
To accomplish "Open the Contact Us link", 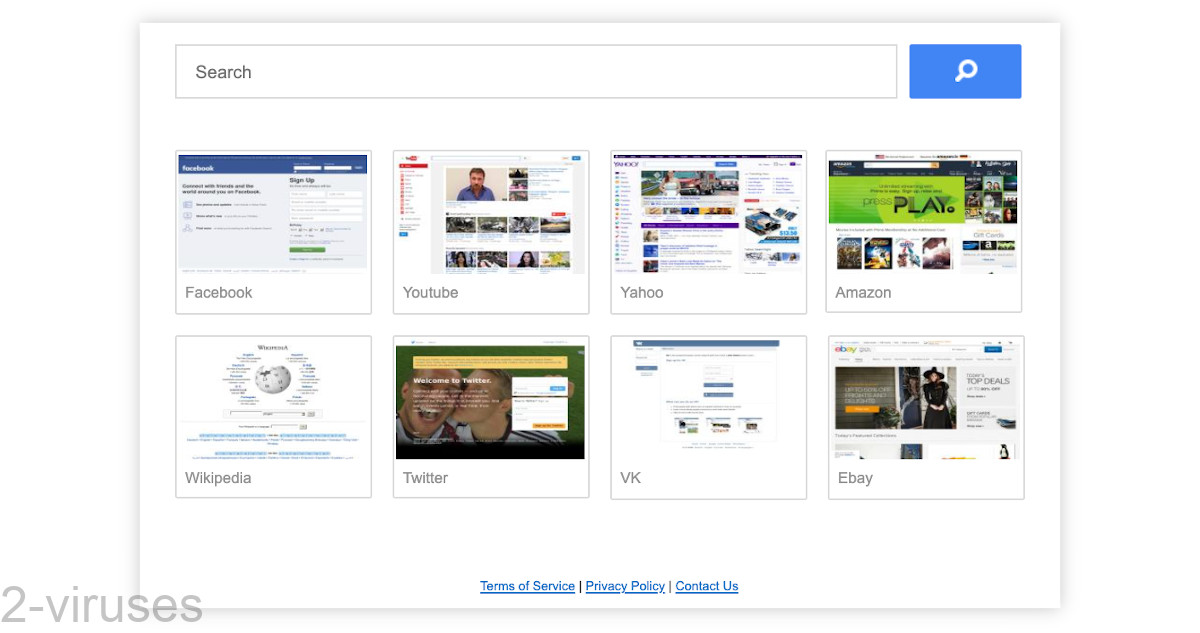I will click(x=706, y=586).
